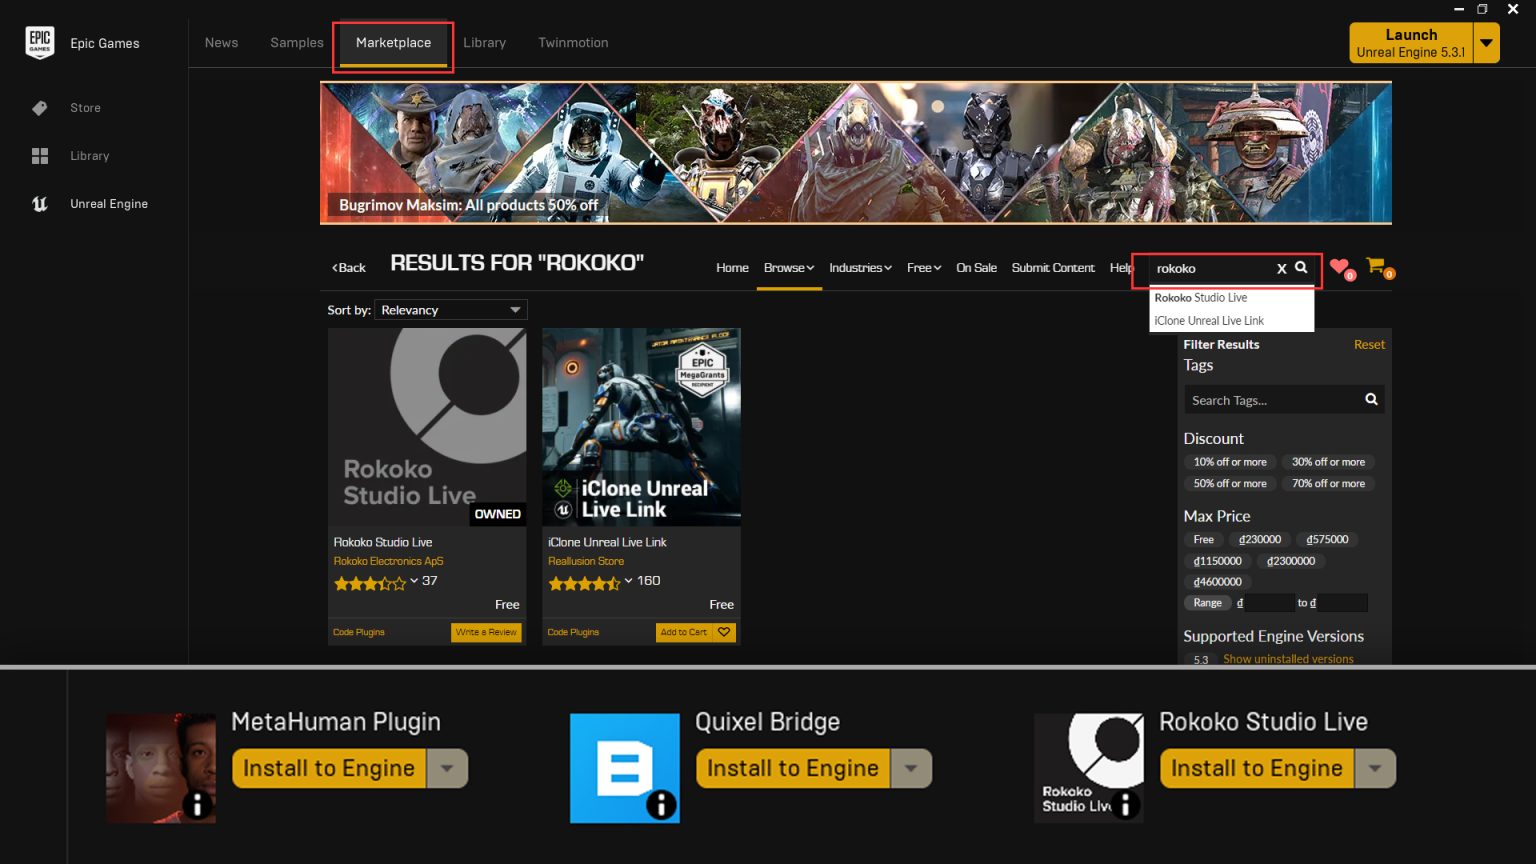Image resolution: width=1536 pixels, height=864 pixels.
Task: Open the iClone Unreal Live Link thumbnail
Action: click(x=641, y=427)
